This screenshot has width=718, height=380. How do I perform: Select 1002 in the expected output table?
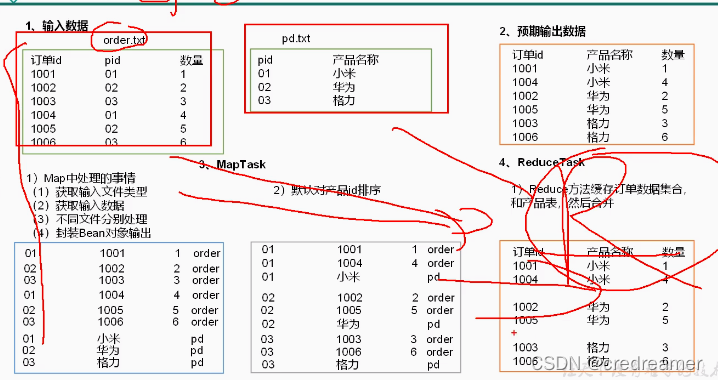click(x=525, y=96)
